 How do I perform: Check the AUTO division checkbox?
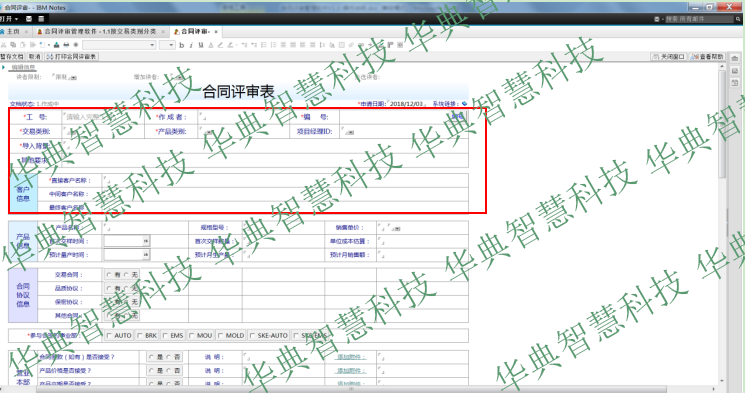click(x=109, y=335)
